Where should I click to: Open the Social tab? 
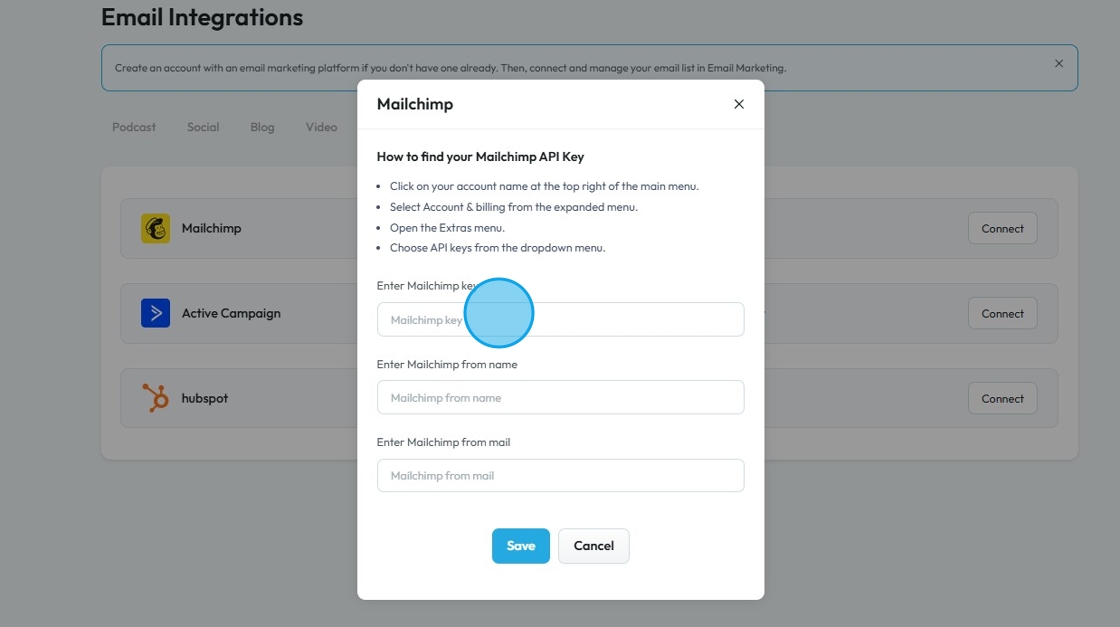[x=203, y=127]
